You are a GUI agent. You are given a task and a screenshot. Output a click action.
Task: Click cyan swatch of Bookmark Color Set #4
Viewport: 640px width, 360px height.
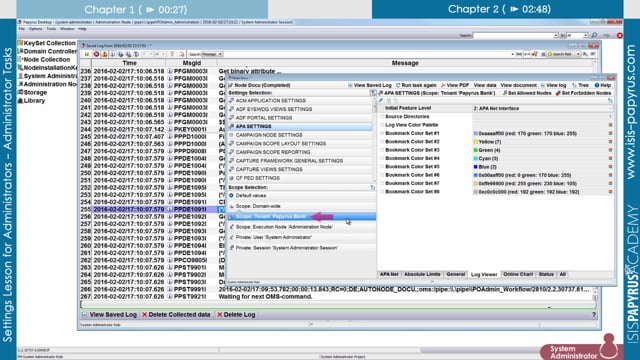pos(476,158)
